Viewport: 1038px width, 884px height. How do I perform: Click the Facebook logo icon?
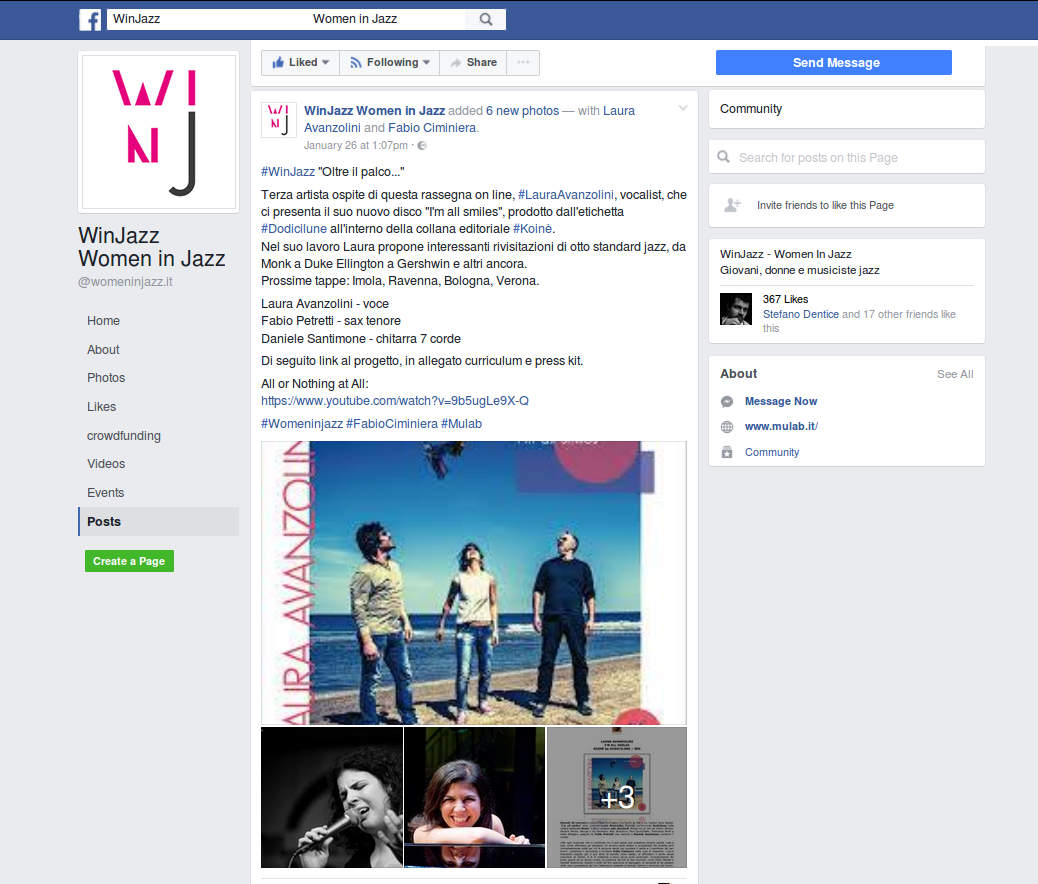(90, 19)
